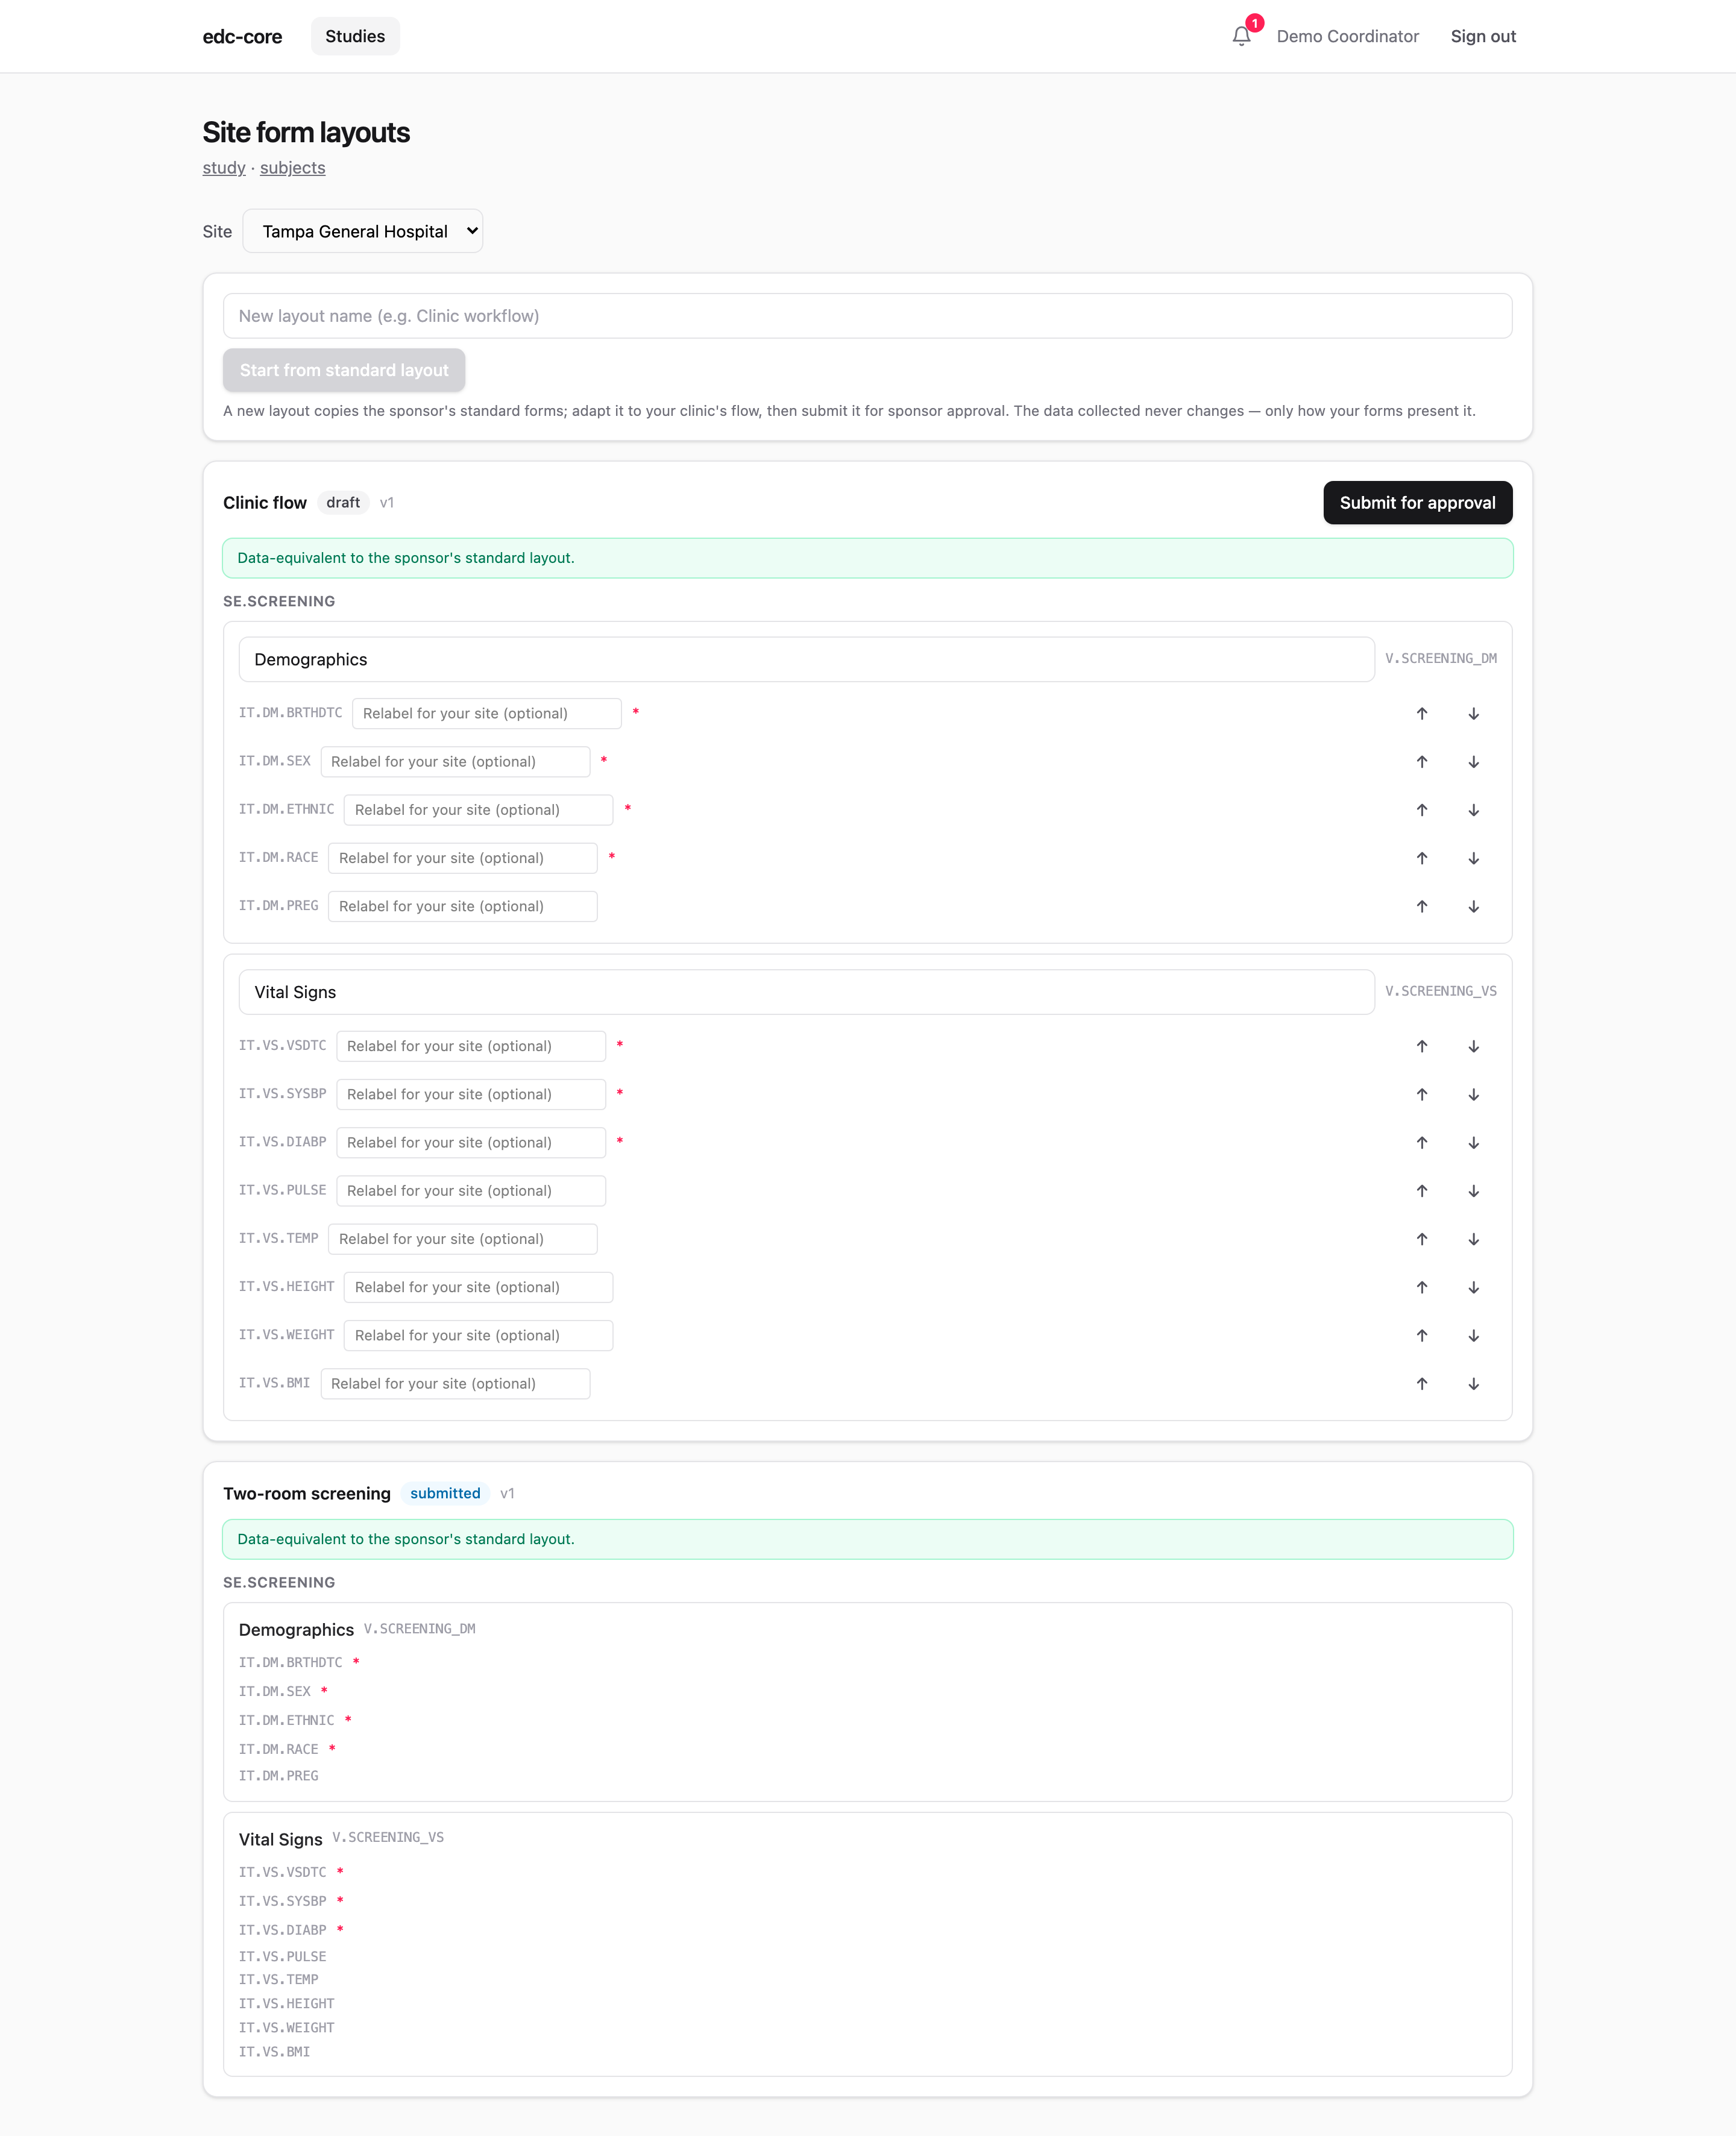The image size is (1736, 2136).
Task: Click the submitted status badge
Action: [x=445, y=1493]
